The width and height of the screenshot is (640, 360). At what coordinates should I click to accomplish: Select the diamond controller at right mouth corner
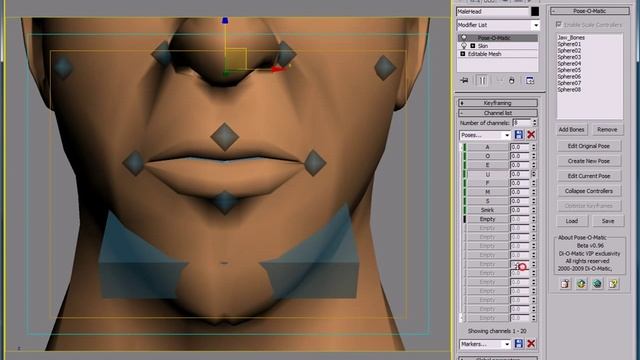[x=315, y=163]
